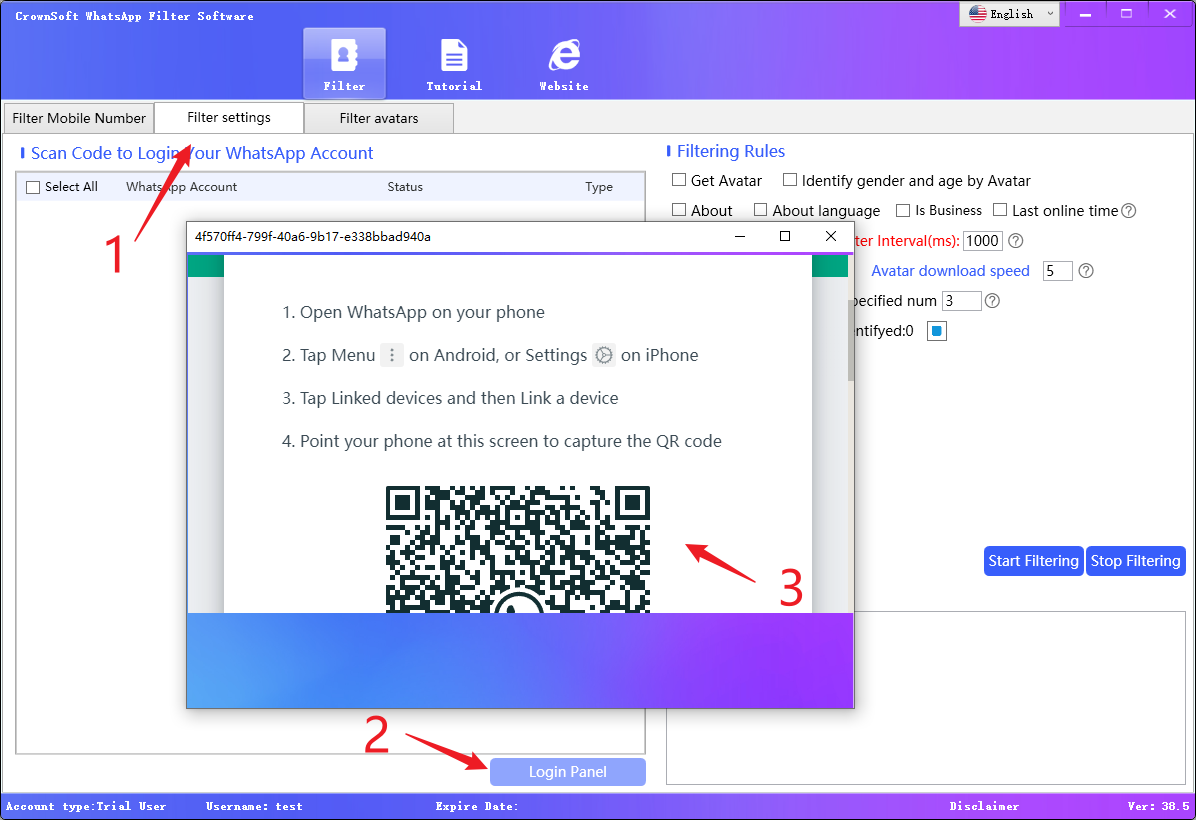Select the Filter settings tab
Viewport: 1196px width, 820px height.
click(229, 117)
